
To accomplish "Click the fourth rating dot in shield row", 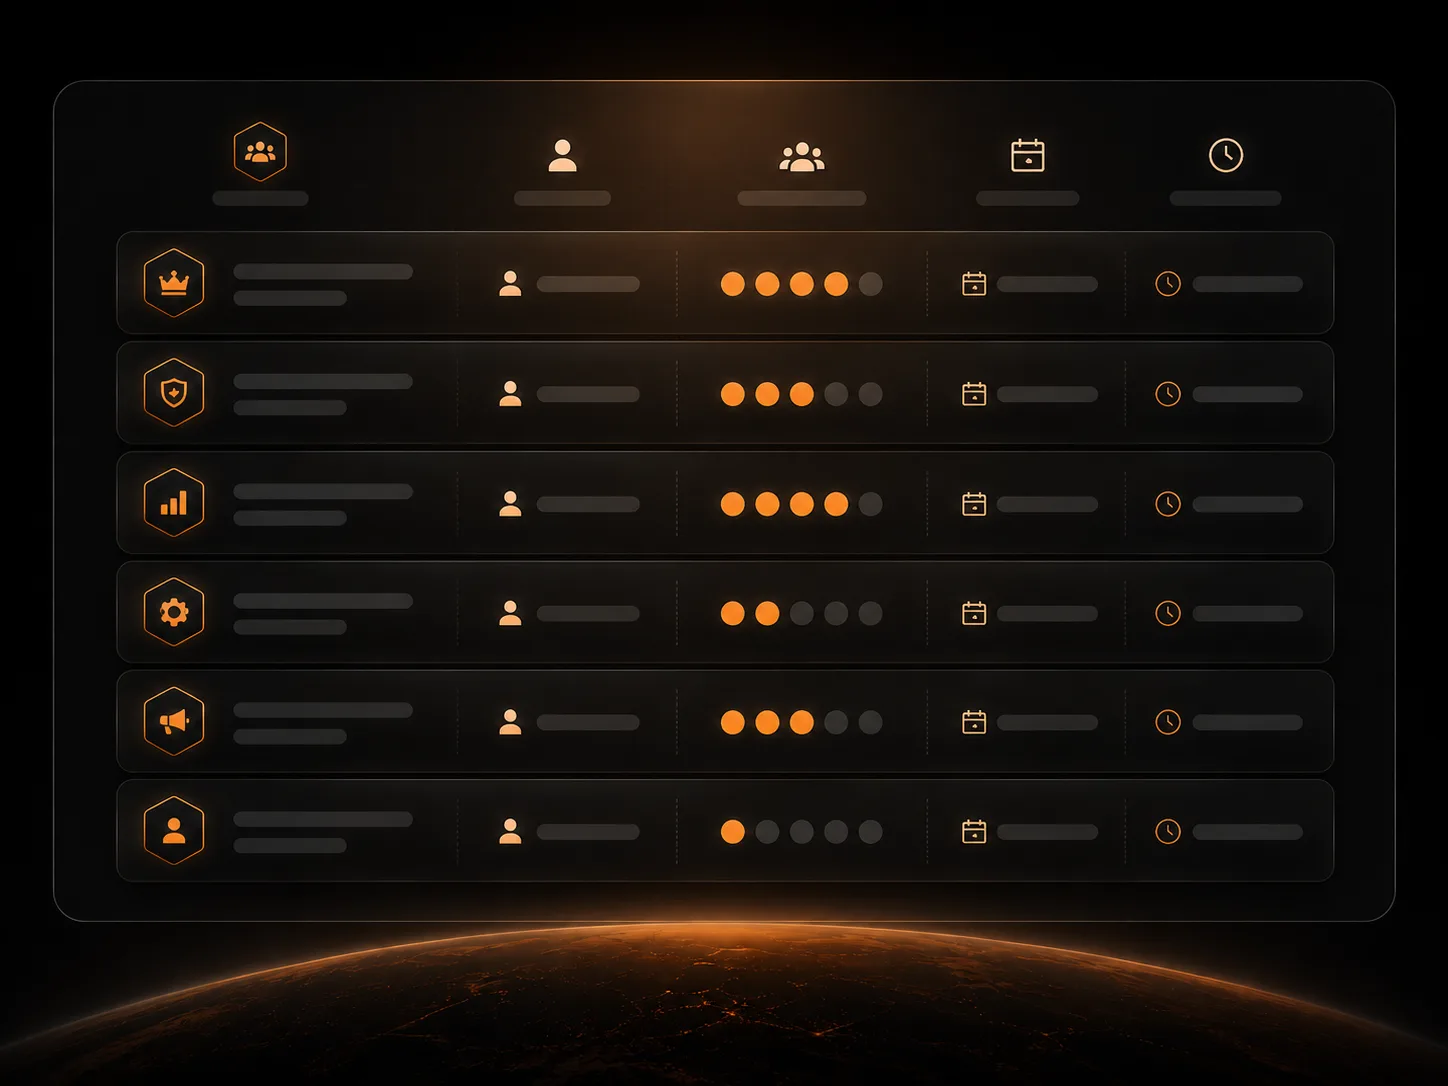I will pos(836,394).
